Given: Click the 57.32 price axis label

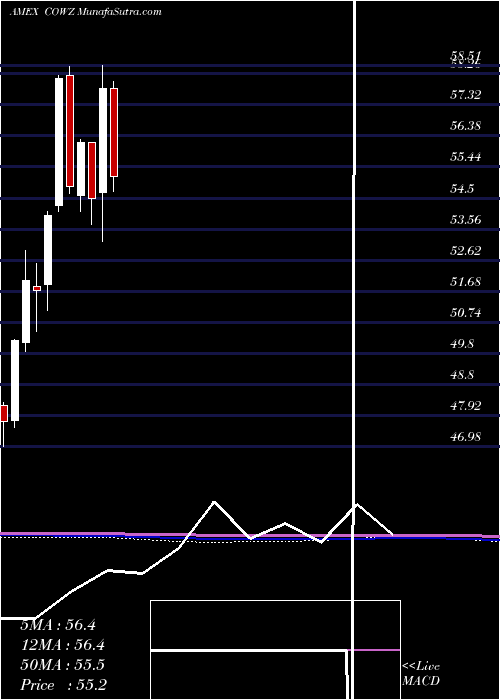Looking at the screenshot, I should click(x=466, y=94).
